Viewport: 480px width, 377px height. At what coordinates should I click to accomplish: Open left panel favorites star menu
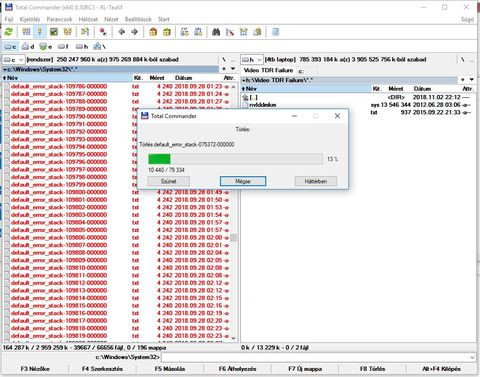(224, 69)
